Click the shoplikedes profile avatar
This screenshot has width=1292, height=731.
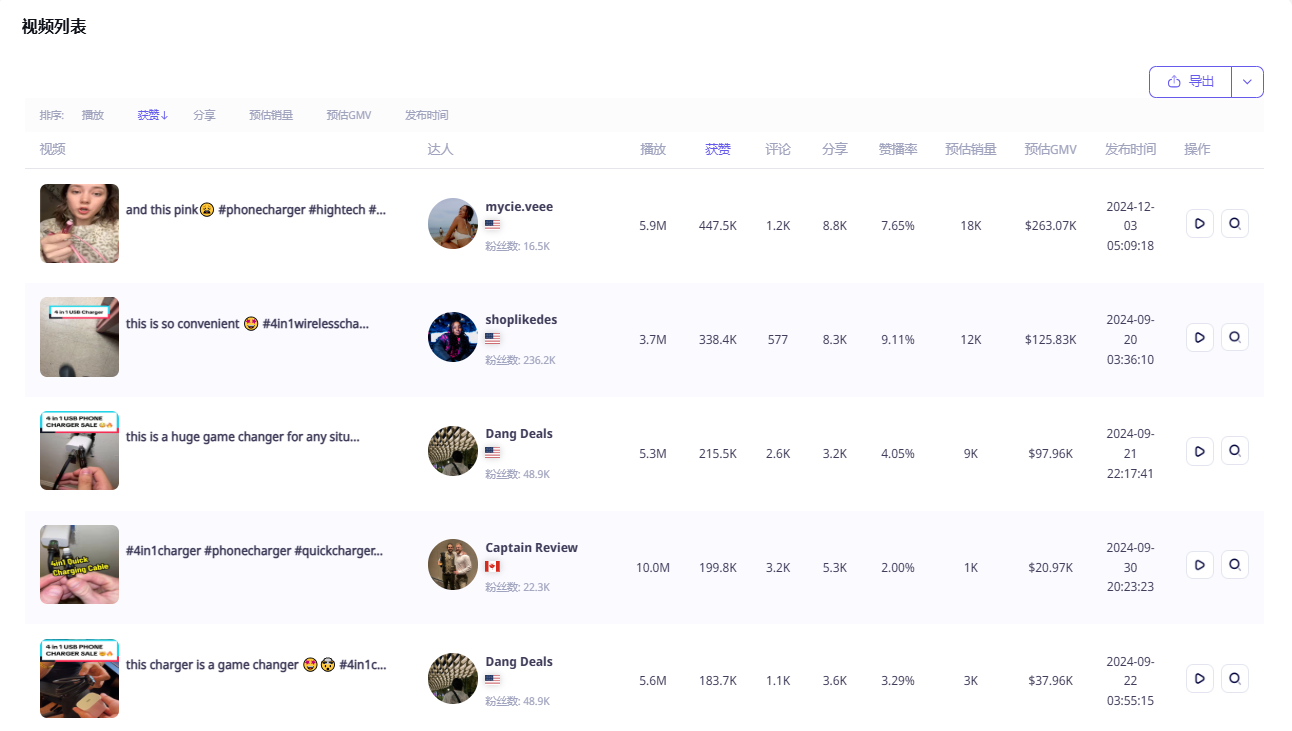point(452,337)
